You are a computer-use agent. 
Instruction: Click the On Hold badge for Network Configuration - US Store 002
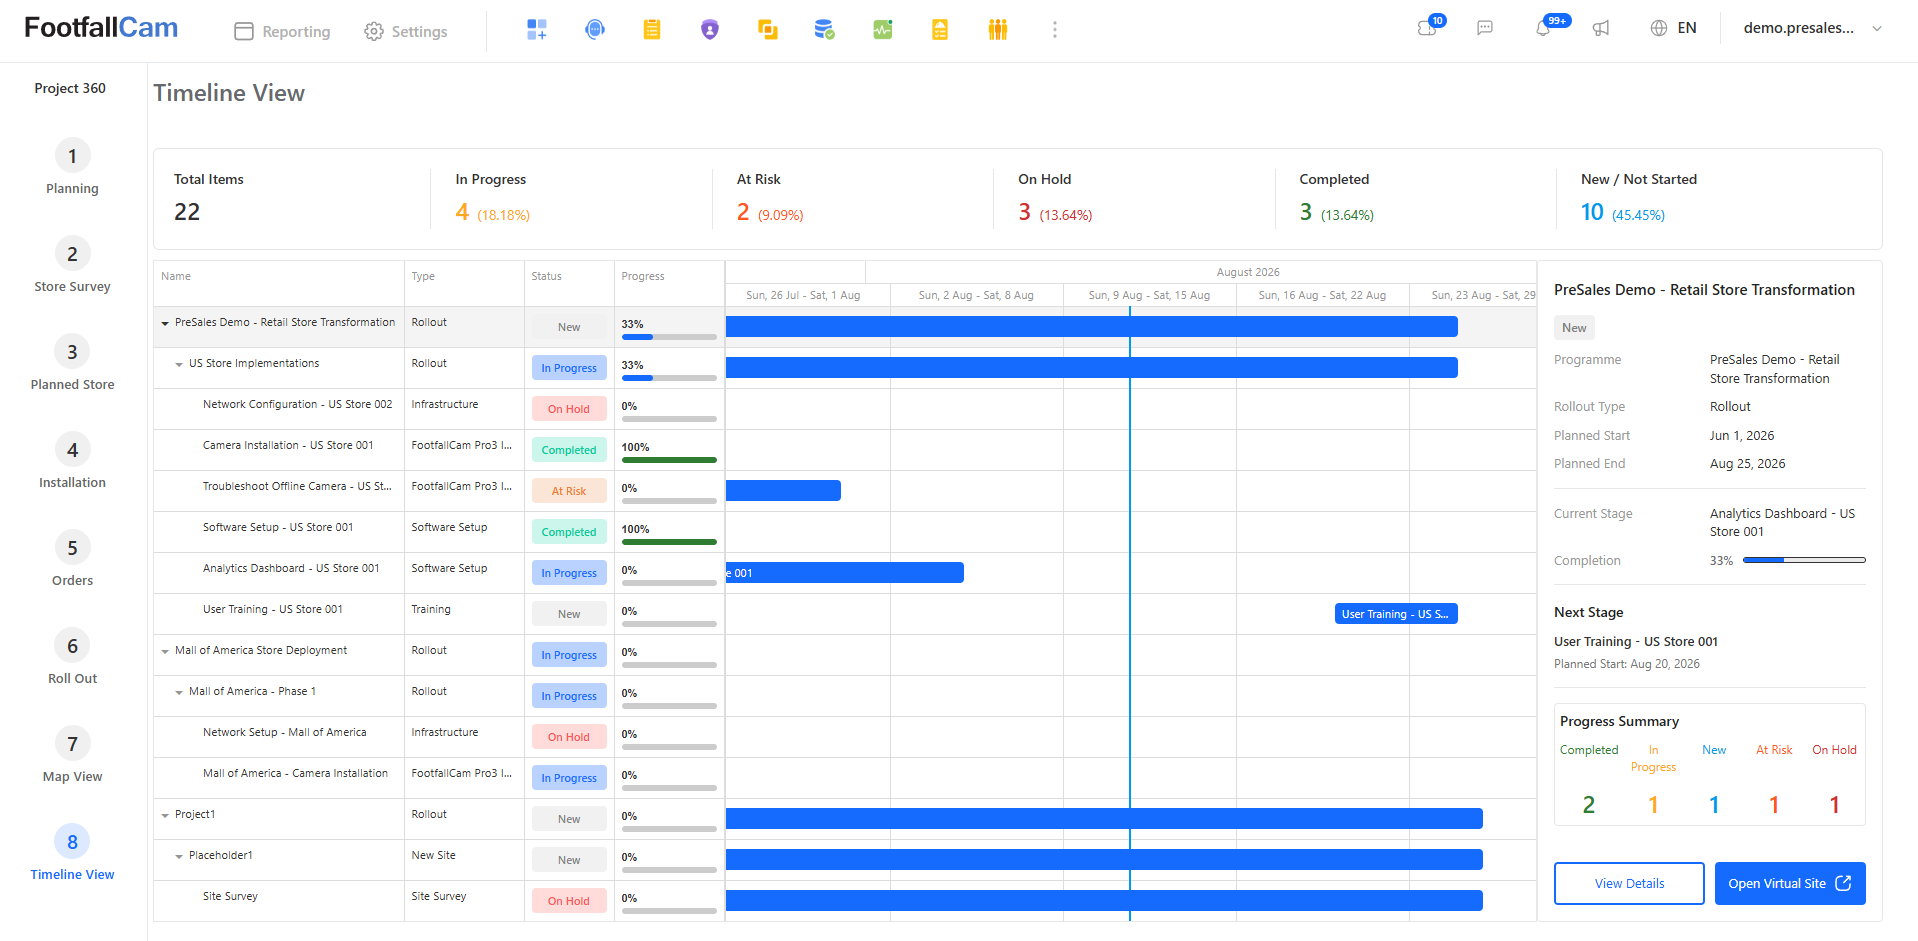coord(569,409)
